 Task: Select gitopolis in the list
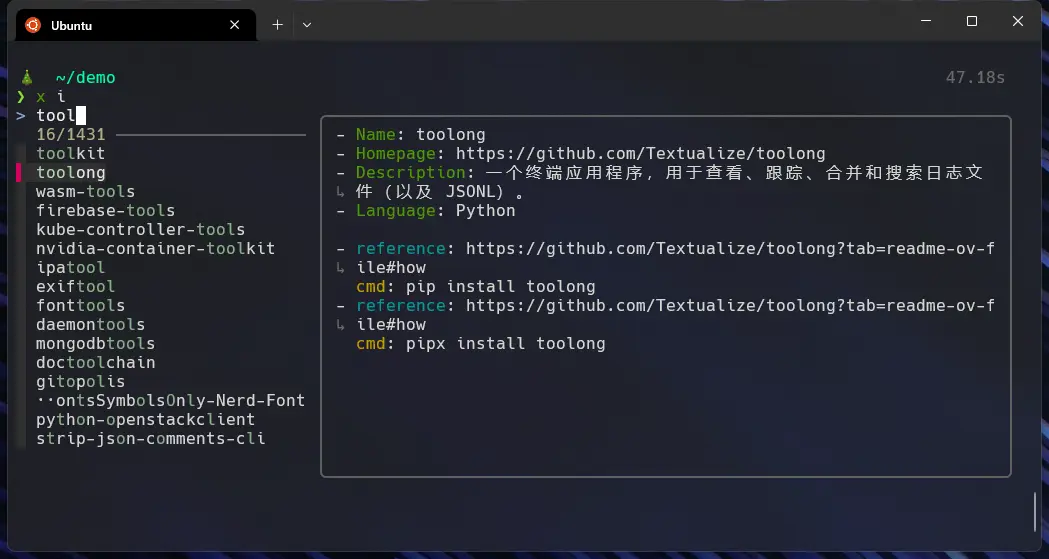[80, 381]
